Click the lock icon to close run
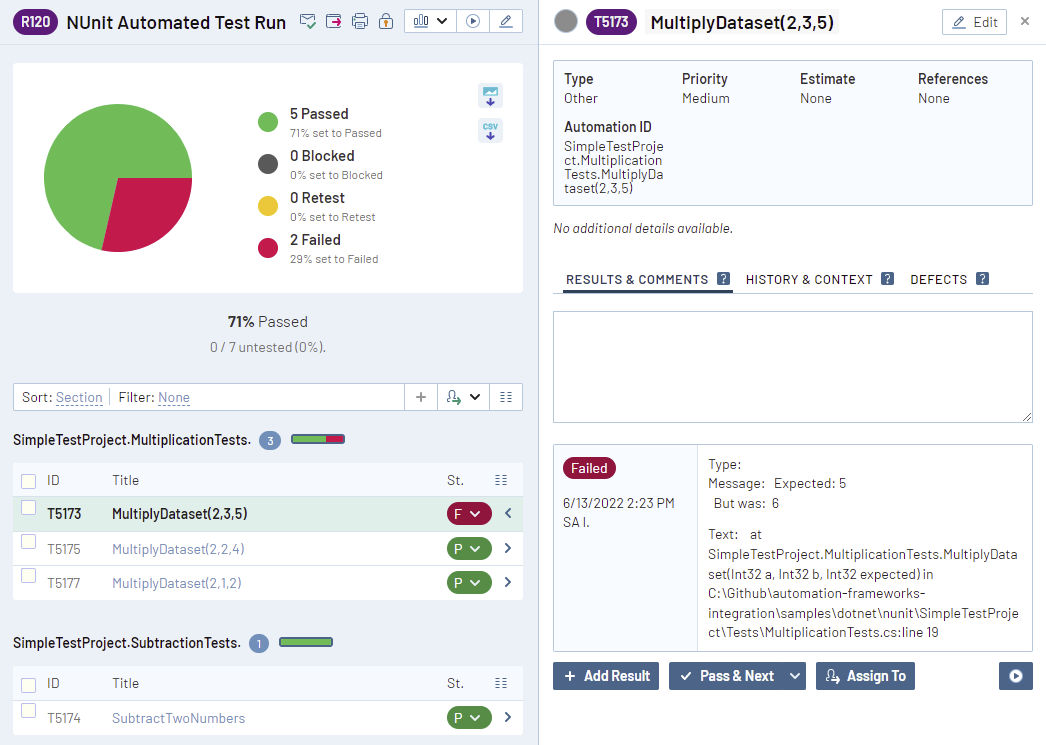 point(385,22)
